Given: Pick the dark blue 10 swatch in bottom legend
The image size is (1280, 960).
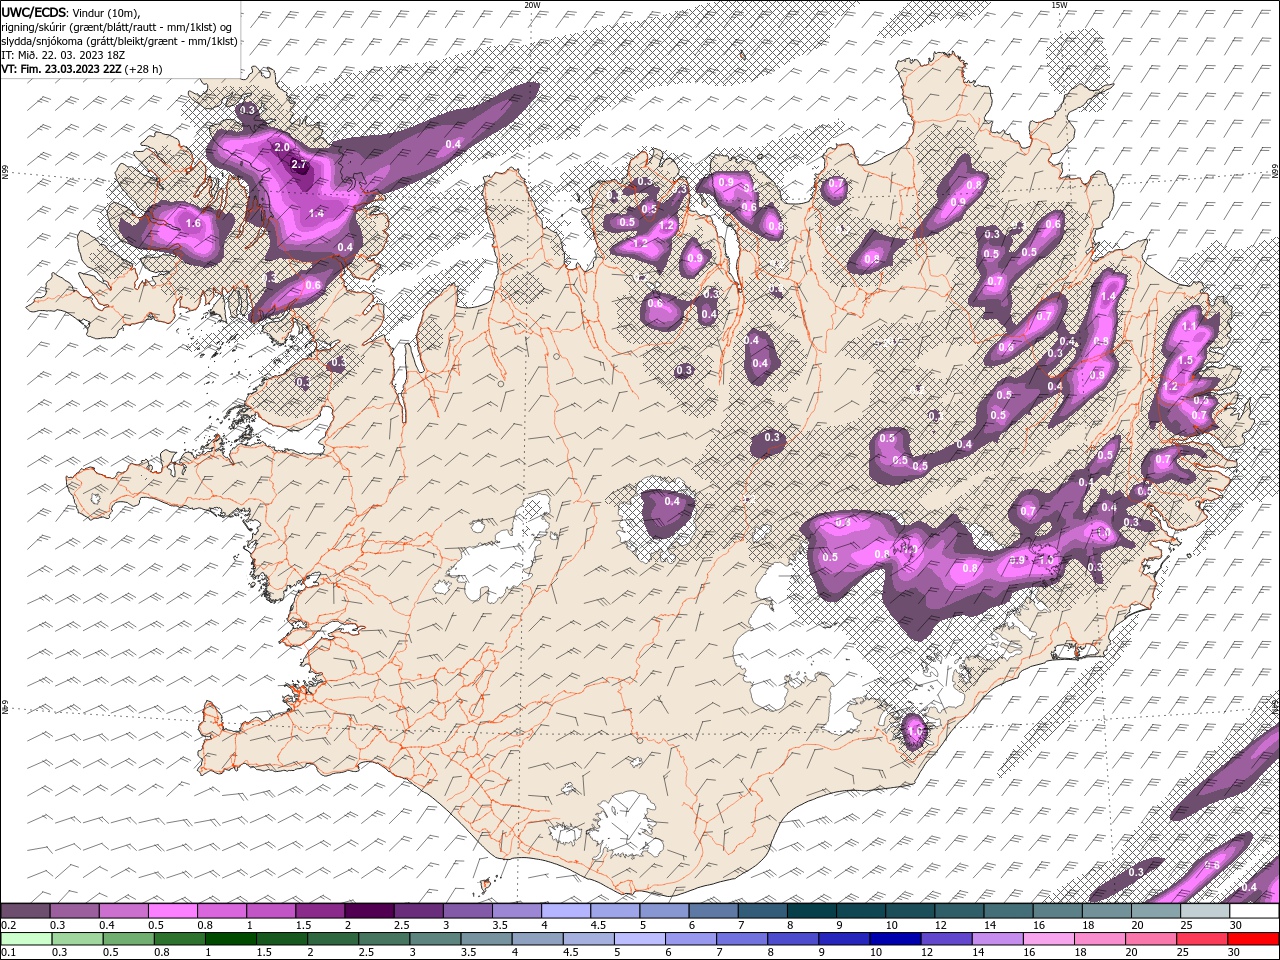Looking at the screenshot, I should click(x=894, y=939).
